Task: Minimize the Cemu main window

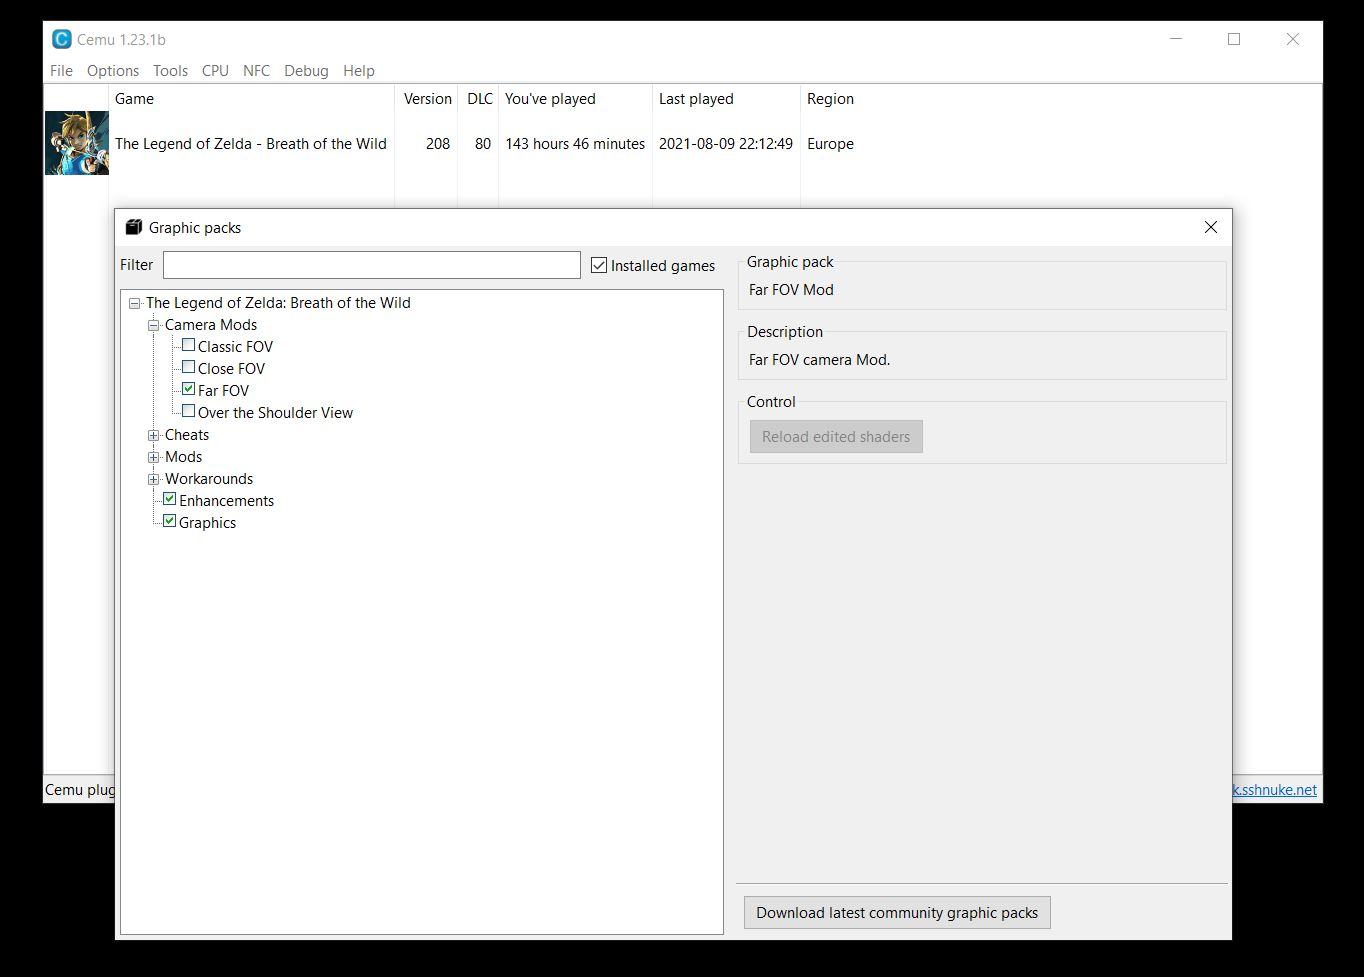Action: click(x=1176, y=39)
